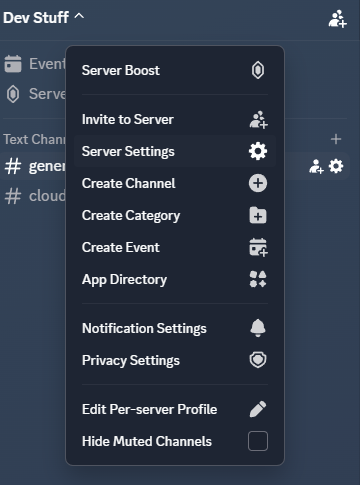Click the Text Channels category header
The height and width of the screenshot is (485, 360).
(34, 139)
